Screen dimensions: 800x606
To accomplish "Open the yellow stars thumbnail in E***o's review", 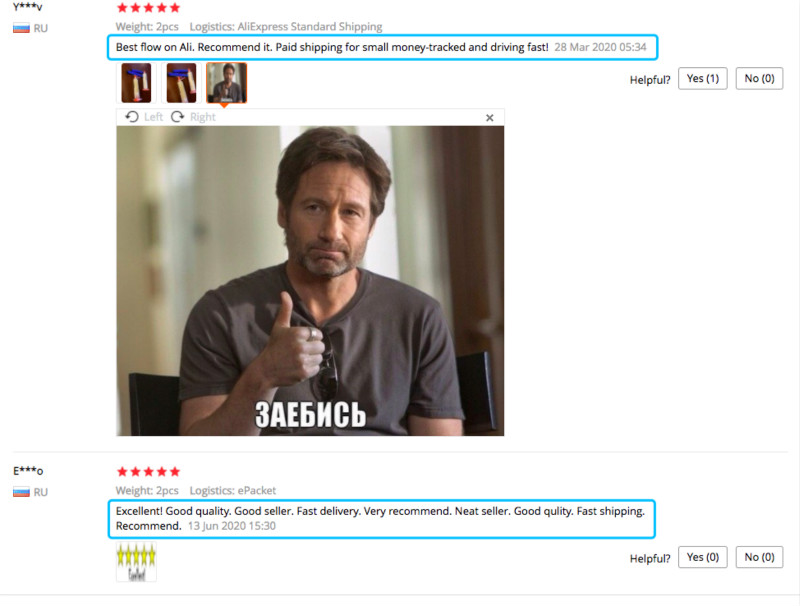I will 136,562.
